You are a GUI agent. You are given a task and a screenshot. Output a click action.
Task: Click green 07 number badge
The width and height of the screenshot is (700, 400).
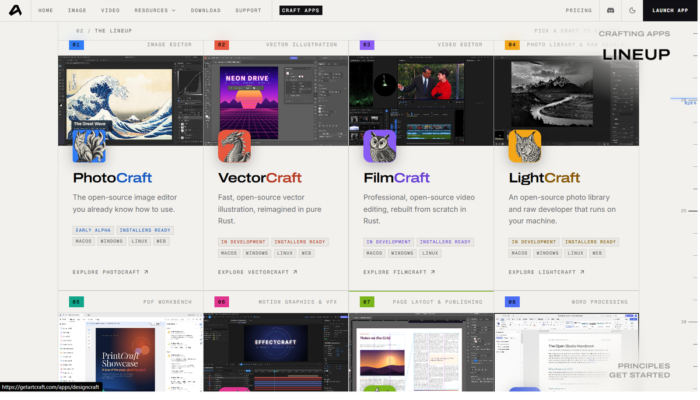367,302
